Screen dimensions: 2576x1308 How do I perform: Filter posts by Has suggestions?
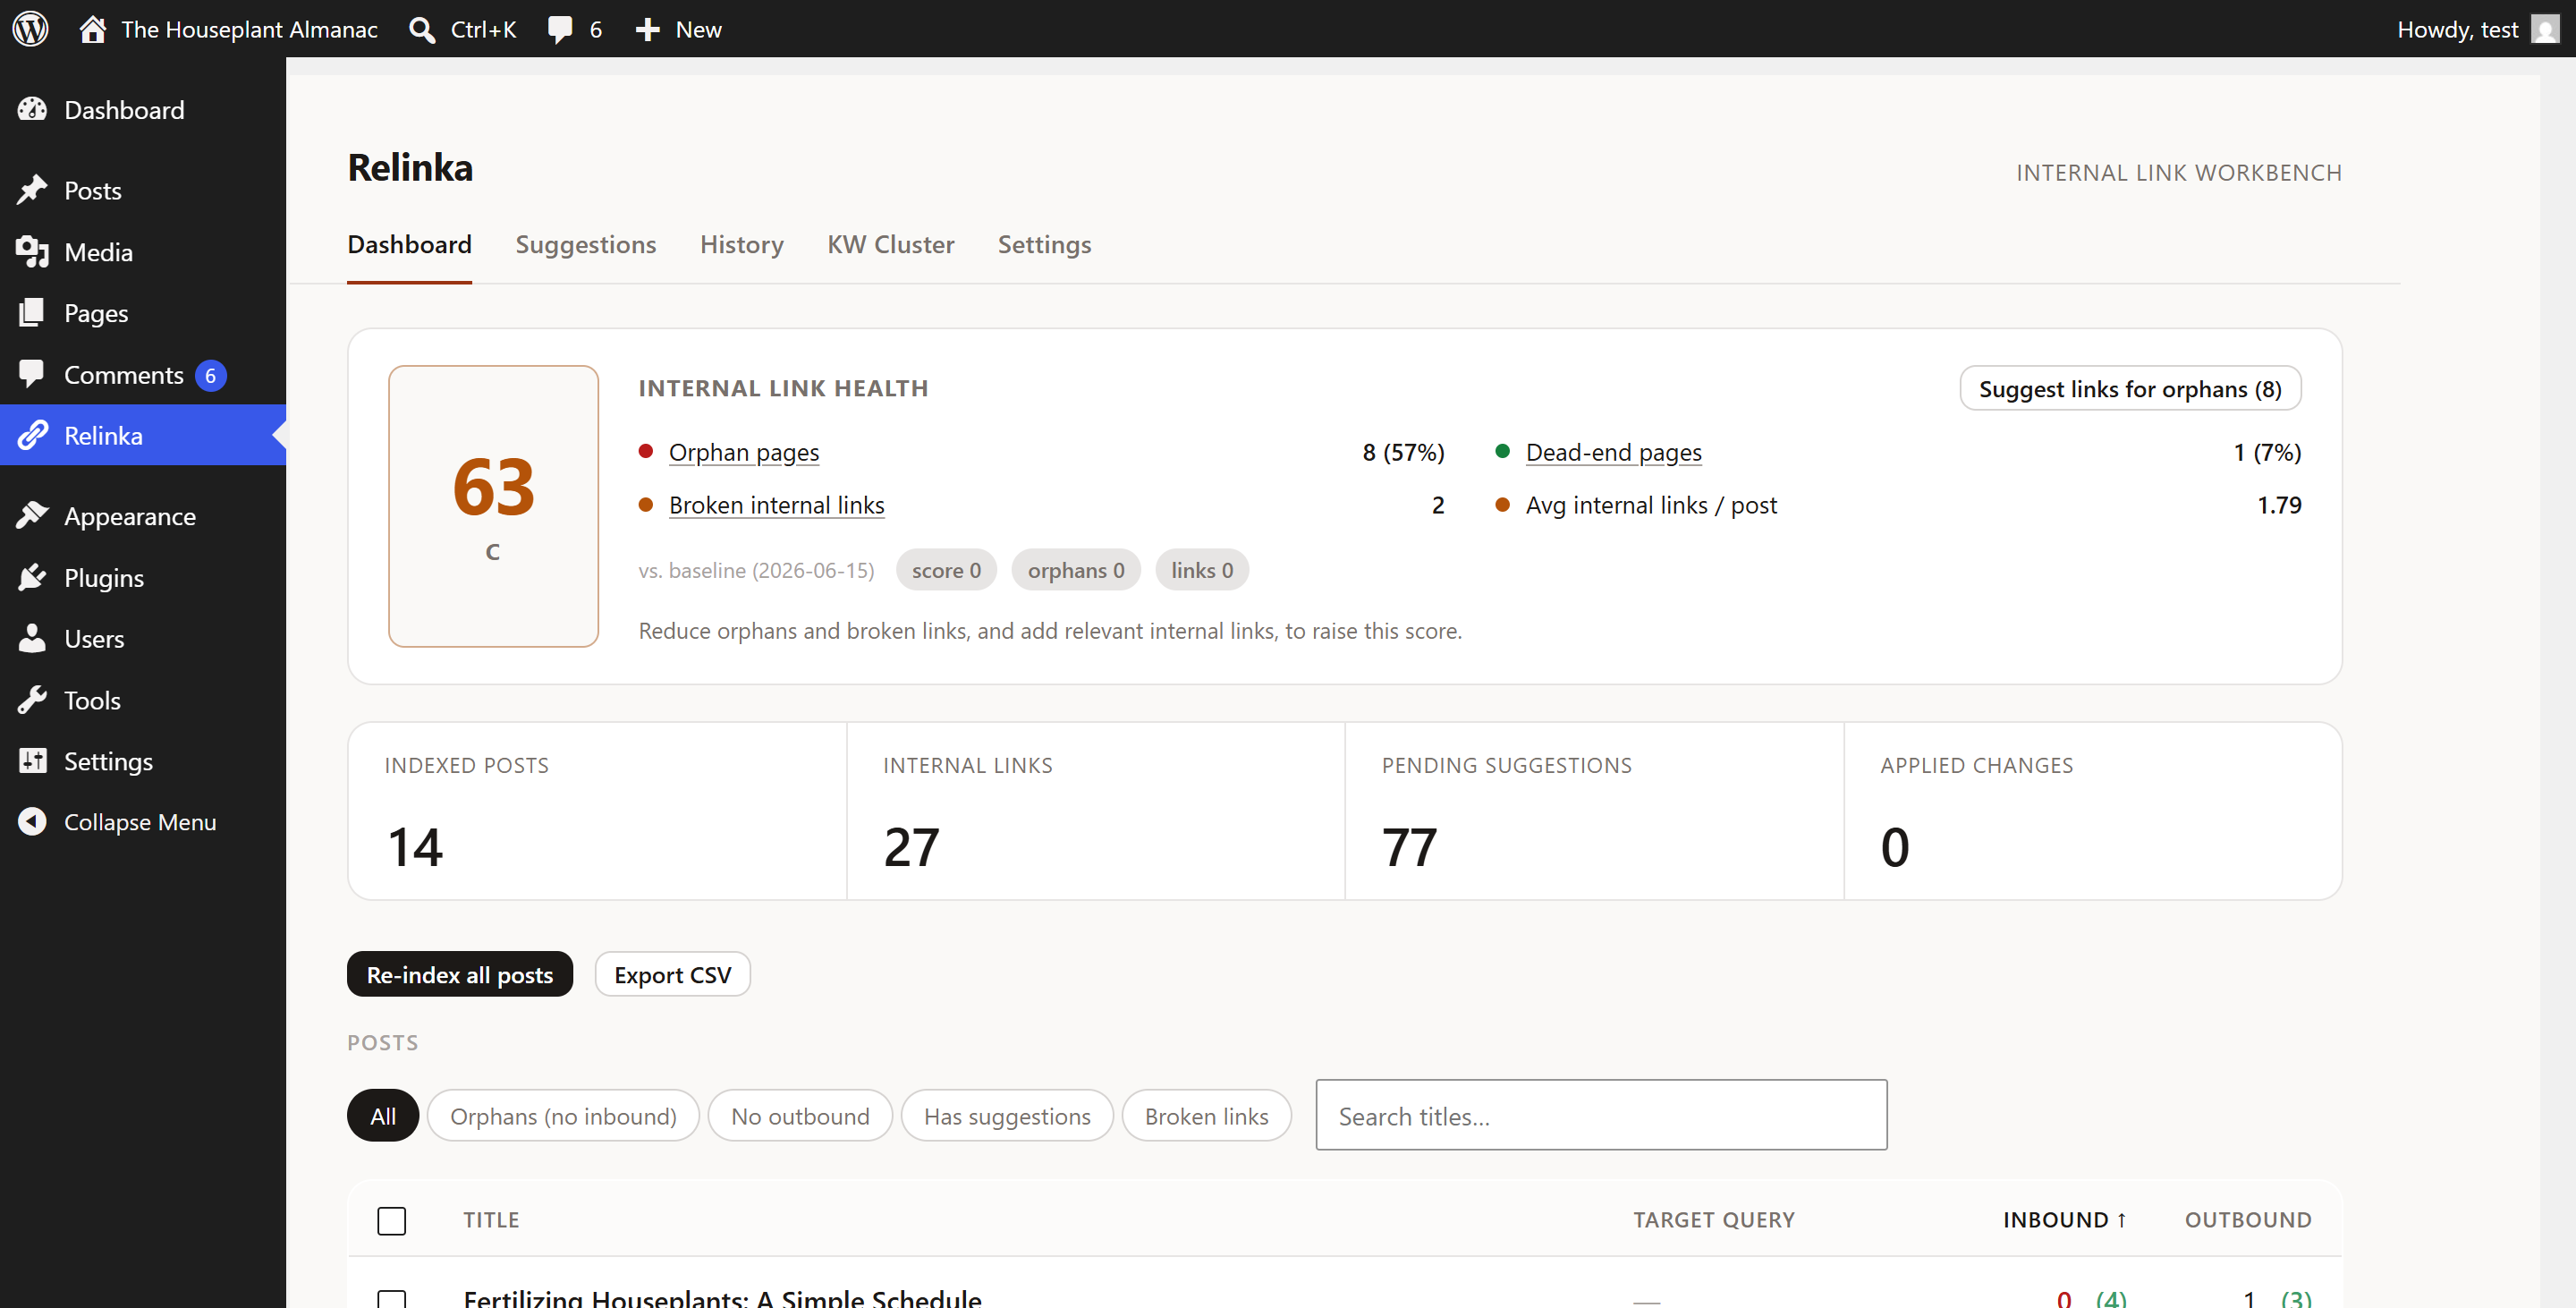1007,1115
